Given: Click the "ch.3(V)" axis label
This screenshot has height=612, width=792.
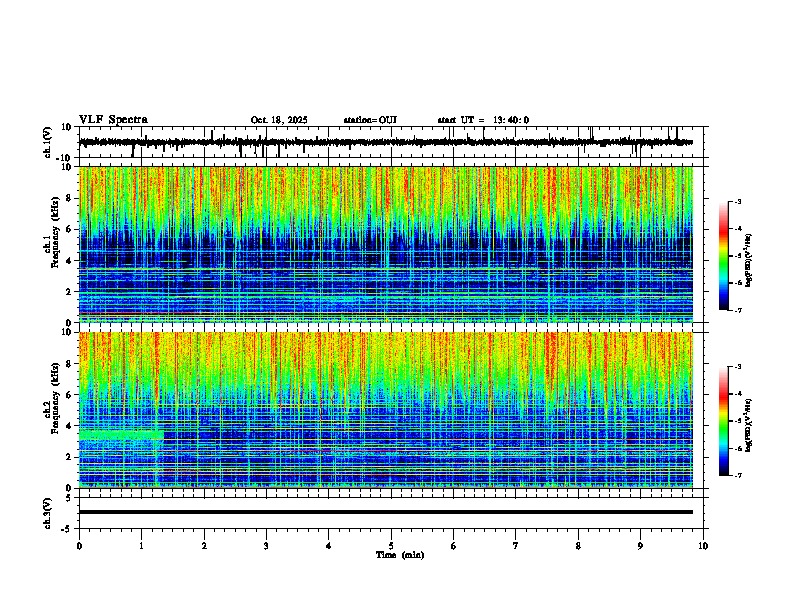Looking at the screenshot, I should (x=48, y=513).
